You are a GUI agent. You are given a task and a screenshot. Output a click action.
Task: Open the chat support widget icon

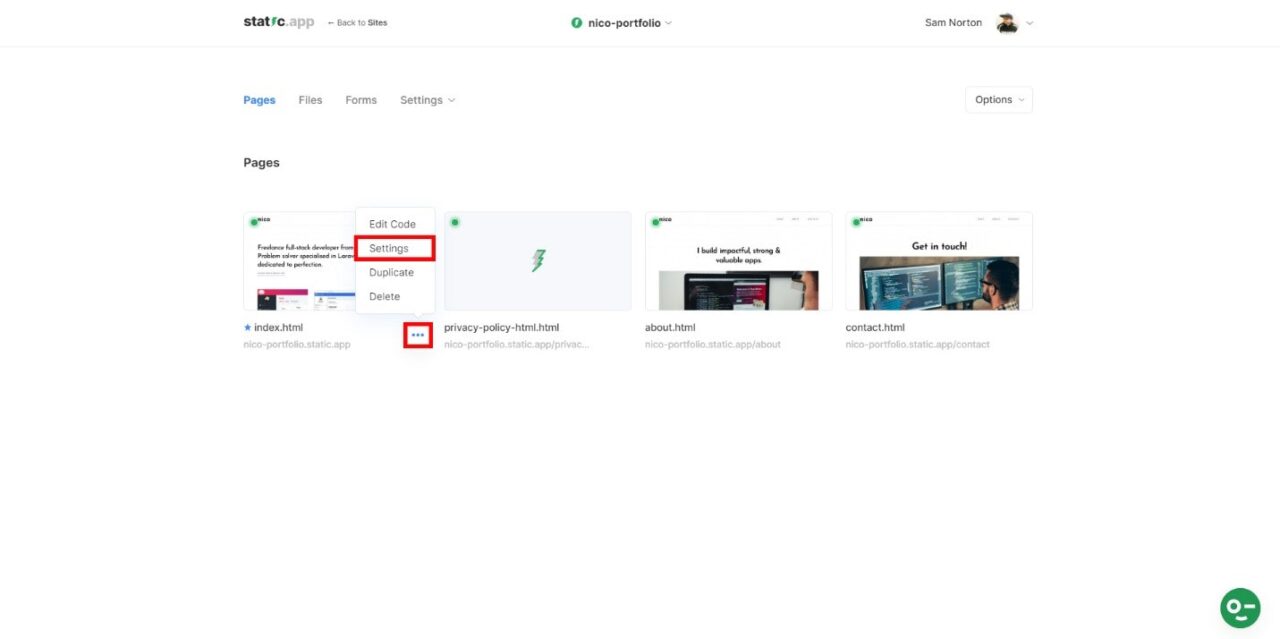tap(1240, 608)
